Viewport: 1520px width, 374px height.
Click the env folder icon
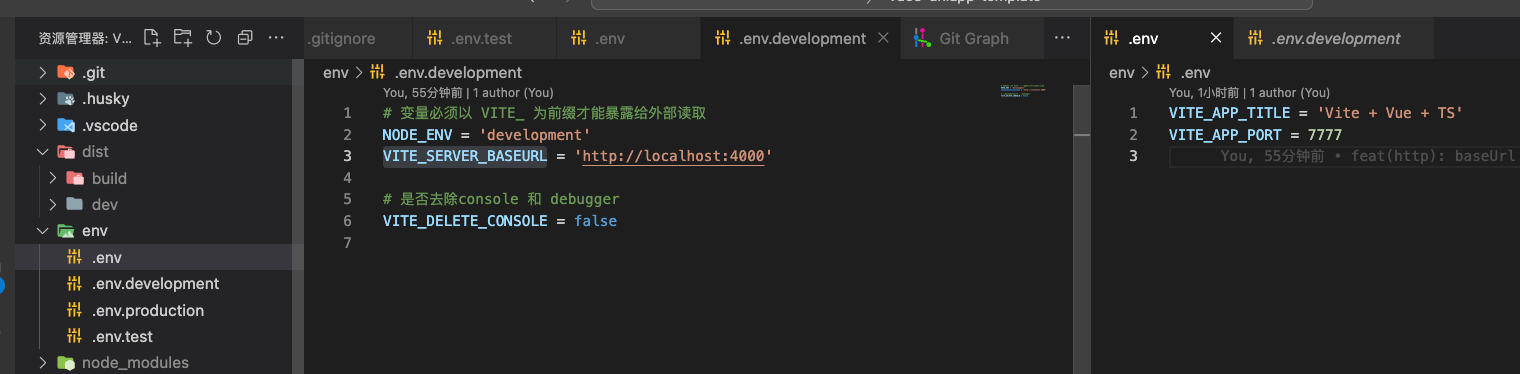tap(66, 231)
